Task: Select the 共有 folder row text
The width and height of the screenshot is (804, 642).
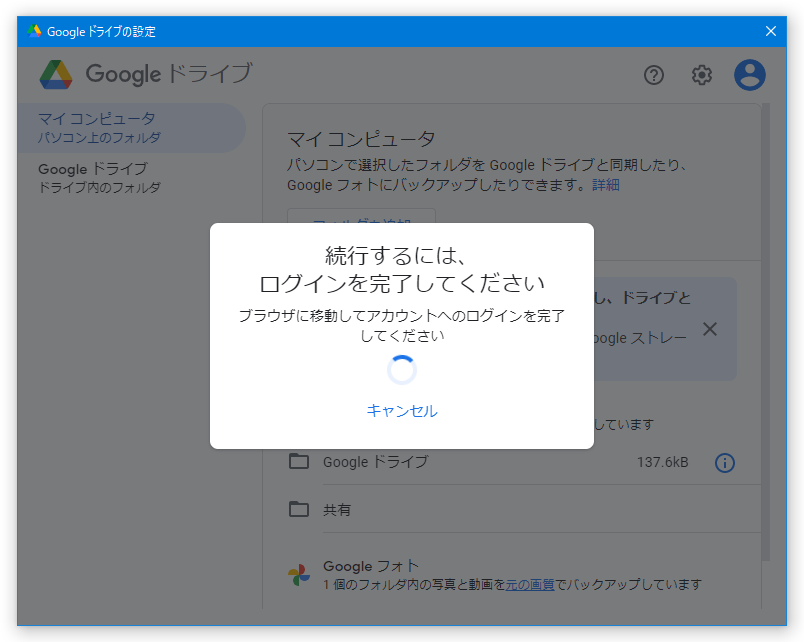Action: tap(337, 510)
